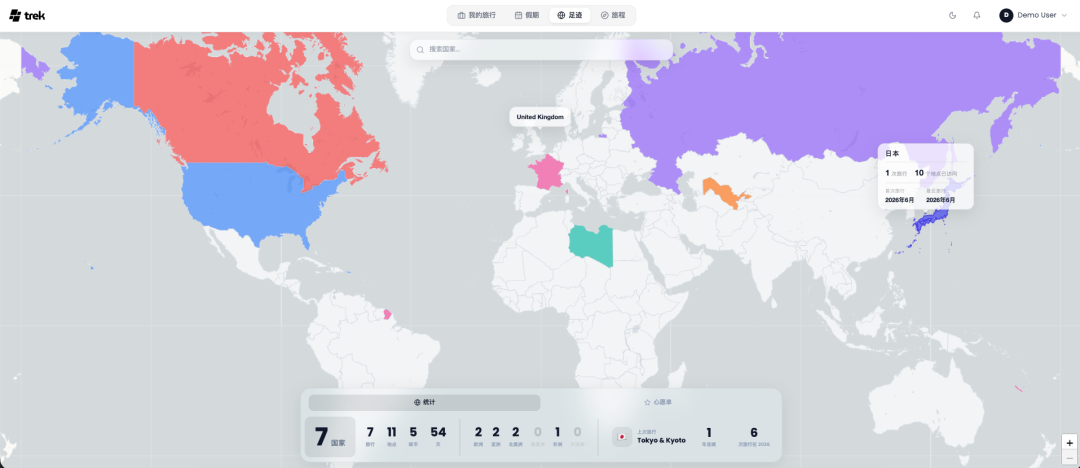Open the 旅程 tab
1080x468 pixels.
coord(613,15)
